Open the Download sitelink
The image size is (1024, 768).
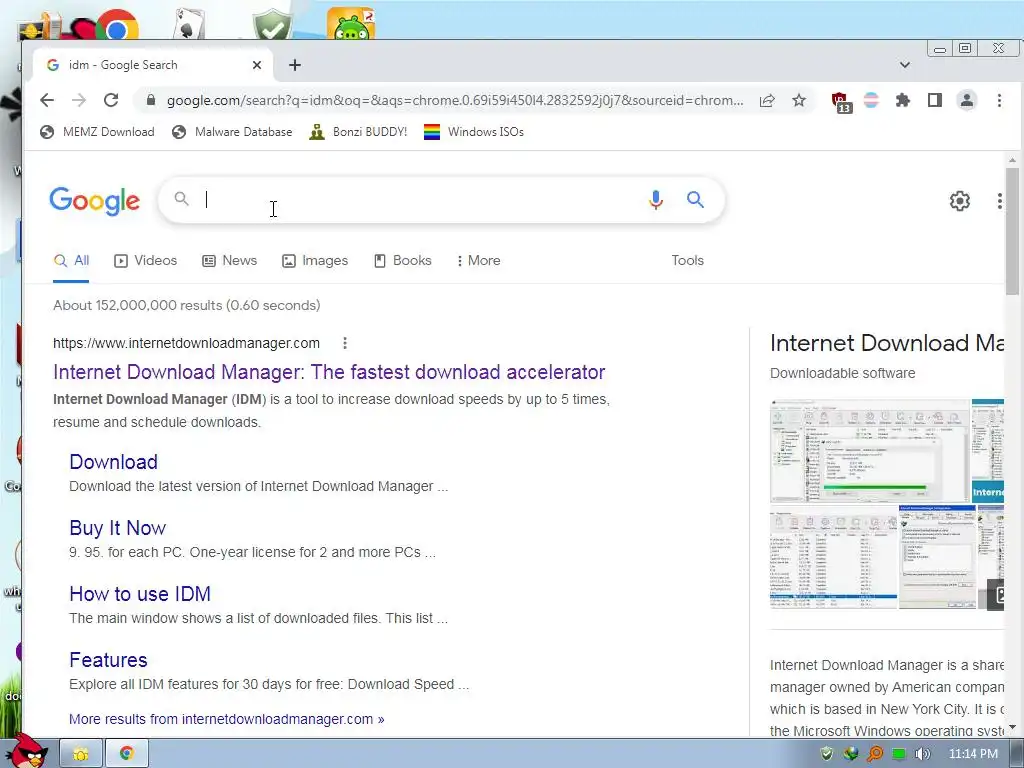(114, 462)
